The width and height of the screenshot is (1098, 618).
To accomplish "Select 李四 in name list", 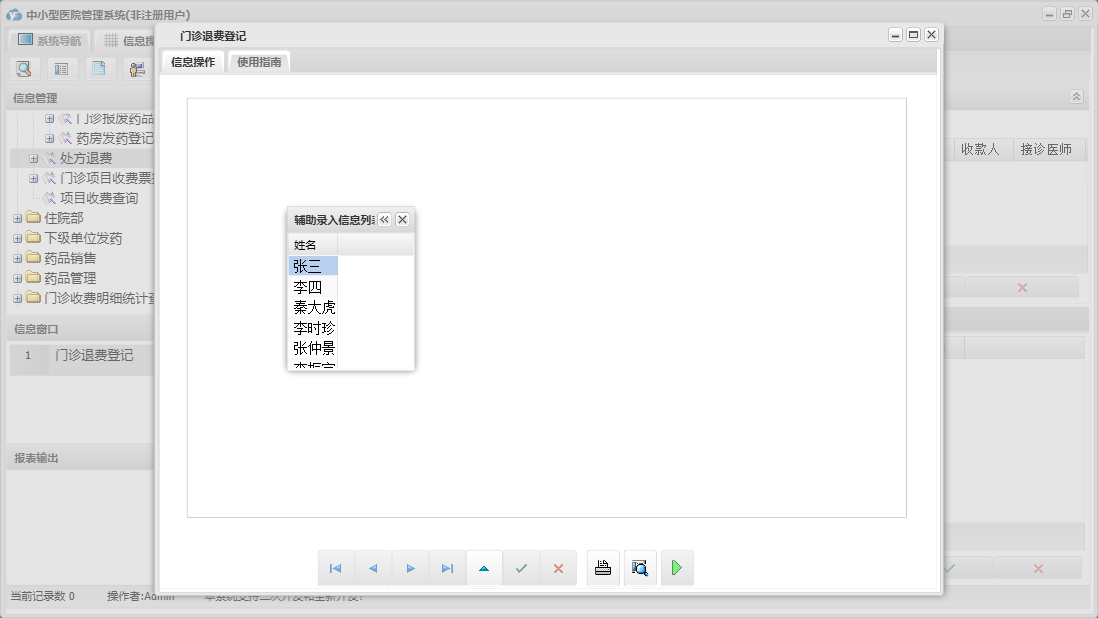I will click(x=313, y=287).
